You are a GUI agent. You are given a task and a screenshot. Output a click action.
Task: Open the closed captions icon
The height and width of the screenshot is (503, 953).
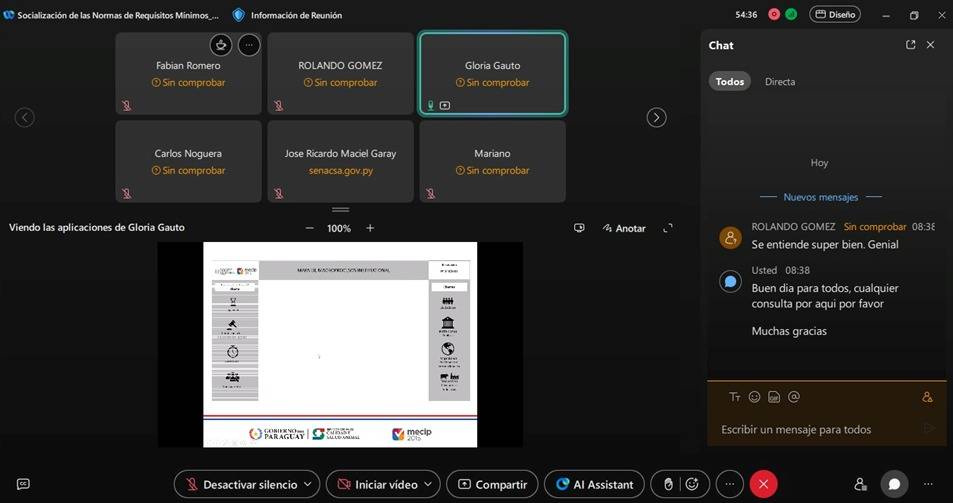click(x=23, y=484)
